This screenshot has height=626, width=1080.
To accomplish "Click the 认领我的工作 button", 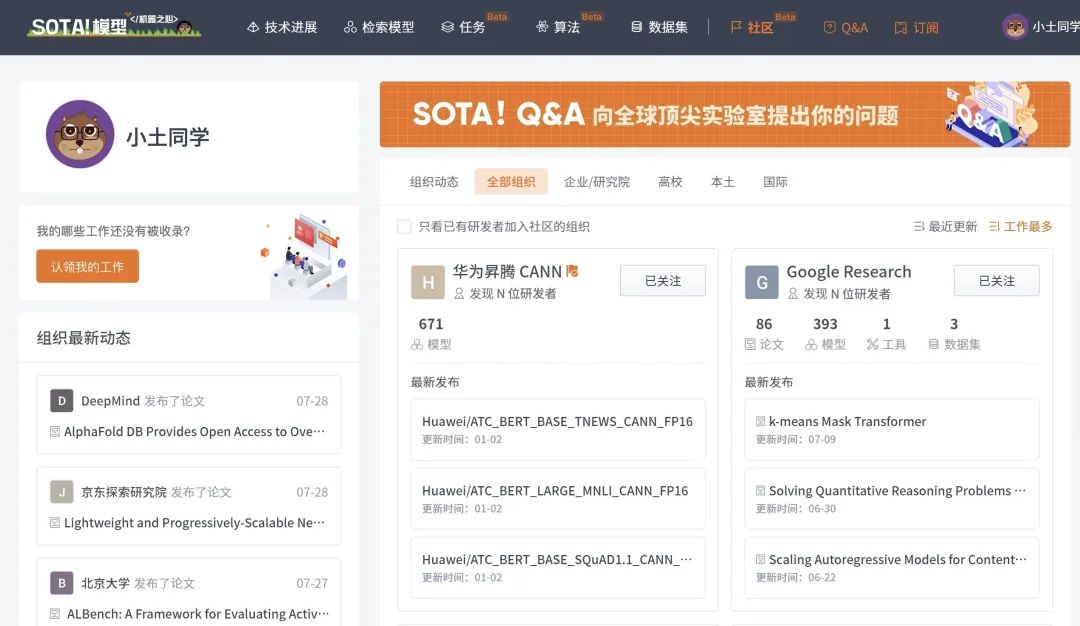I will 87,267.
